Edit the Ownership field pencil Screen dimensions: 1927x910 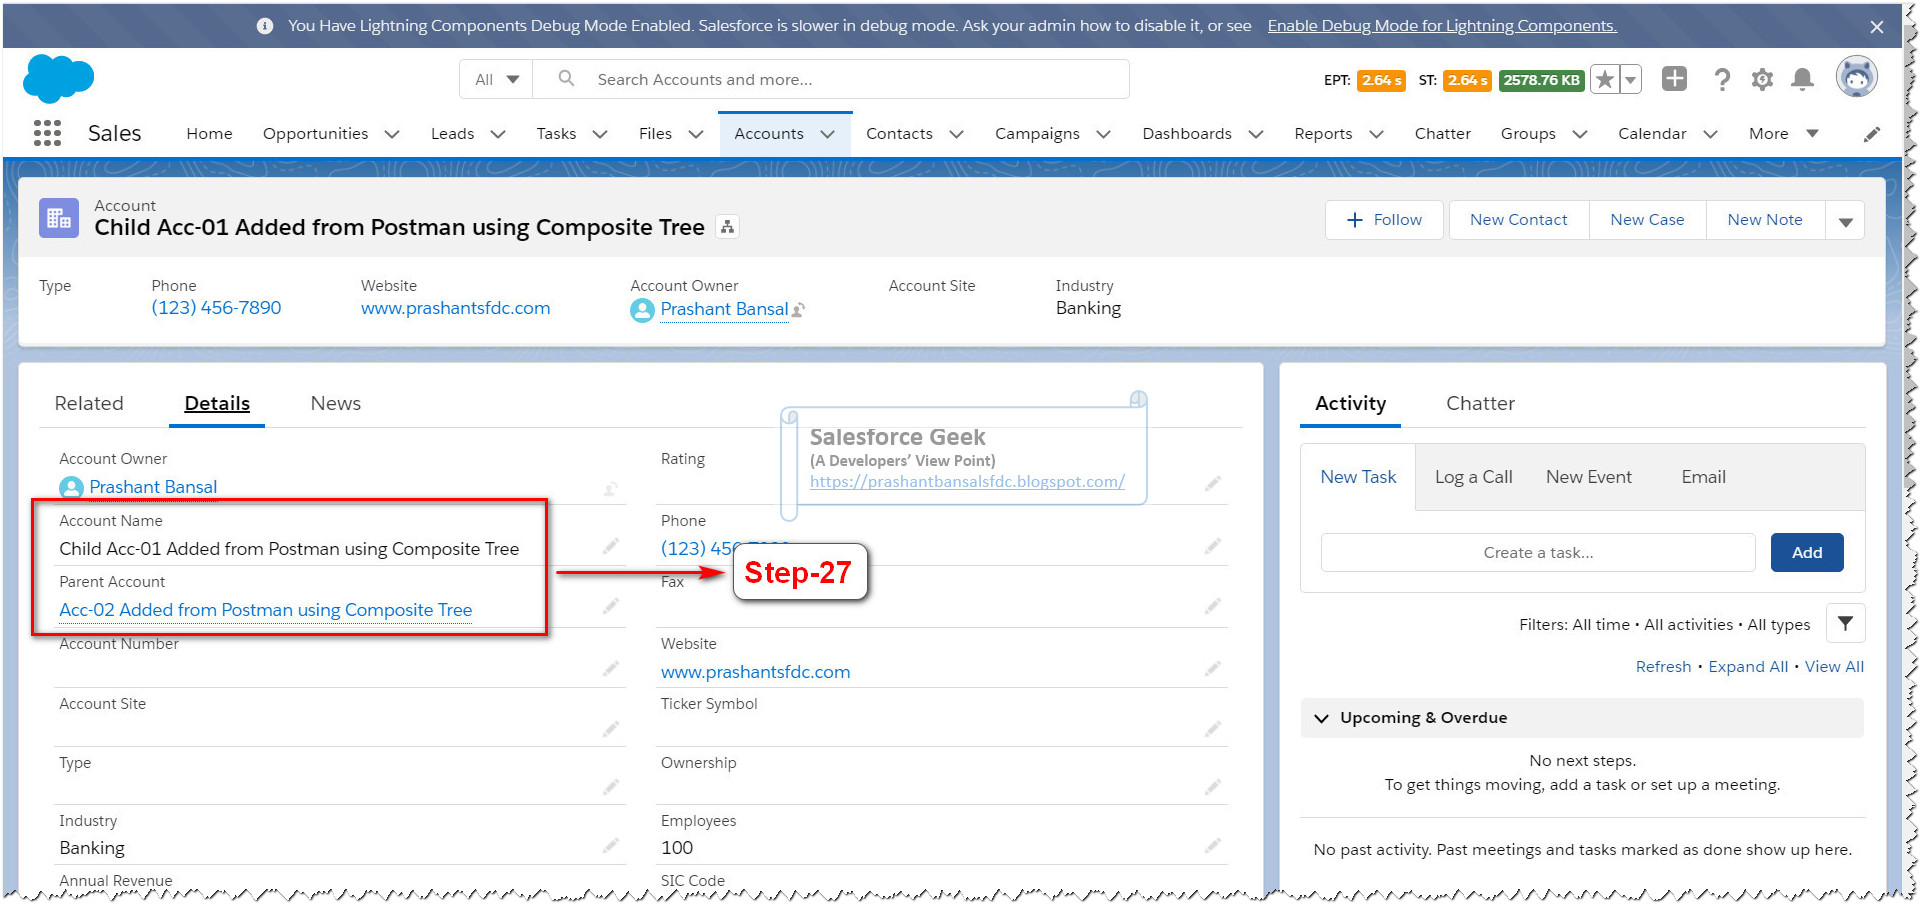click(x=1213, y=787)
